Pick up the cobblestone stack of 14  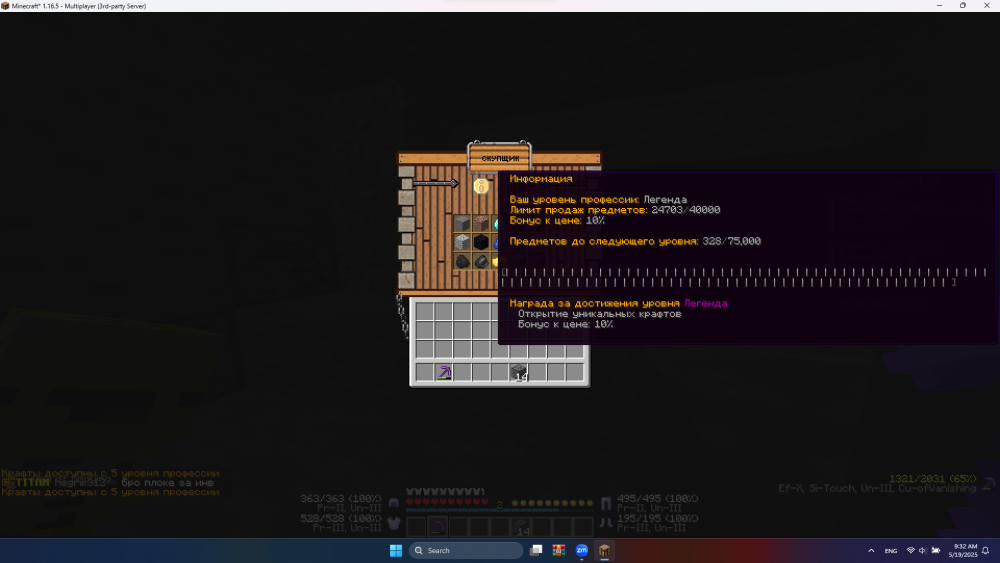pos(519,372)
